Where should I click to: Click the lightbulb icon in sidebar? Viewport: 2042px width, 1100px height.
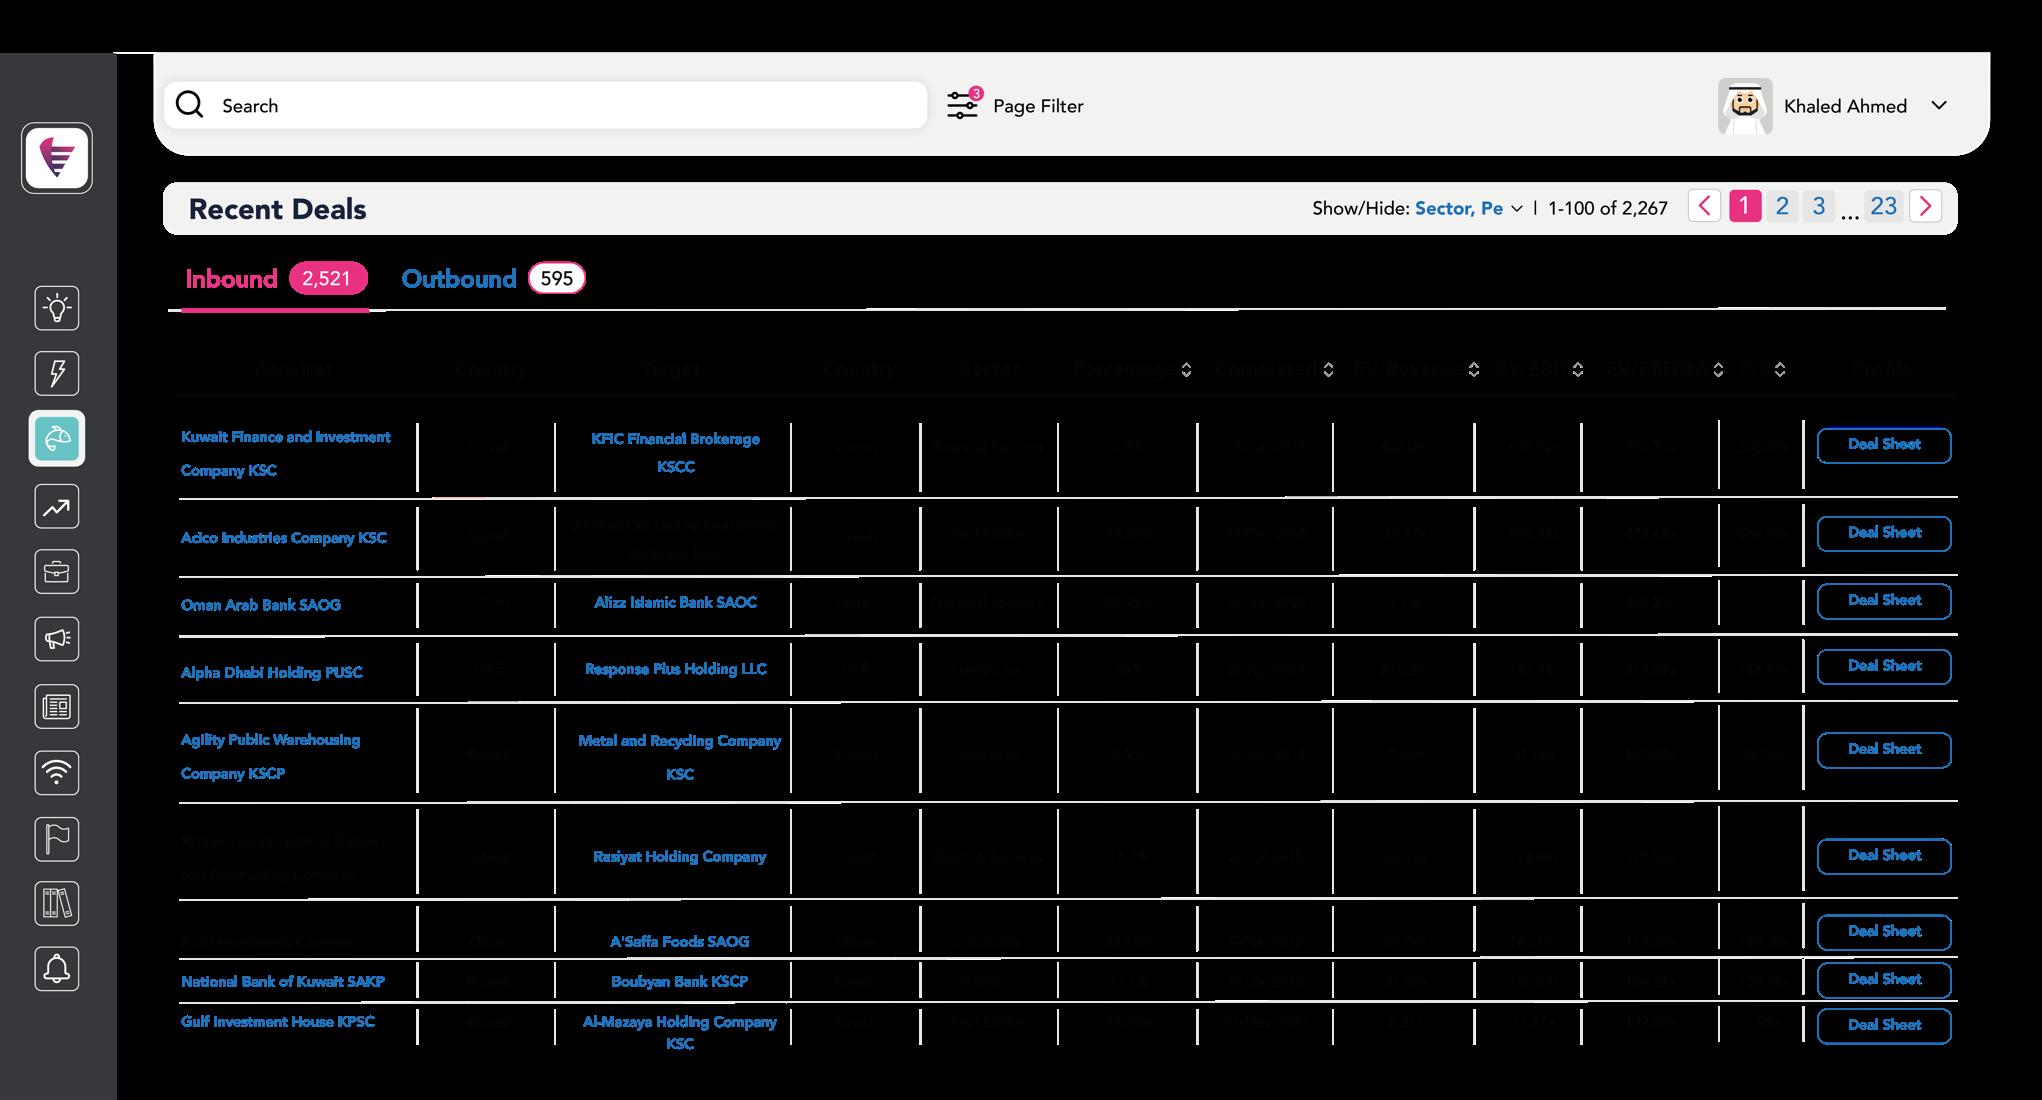[x=57, y=308]
